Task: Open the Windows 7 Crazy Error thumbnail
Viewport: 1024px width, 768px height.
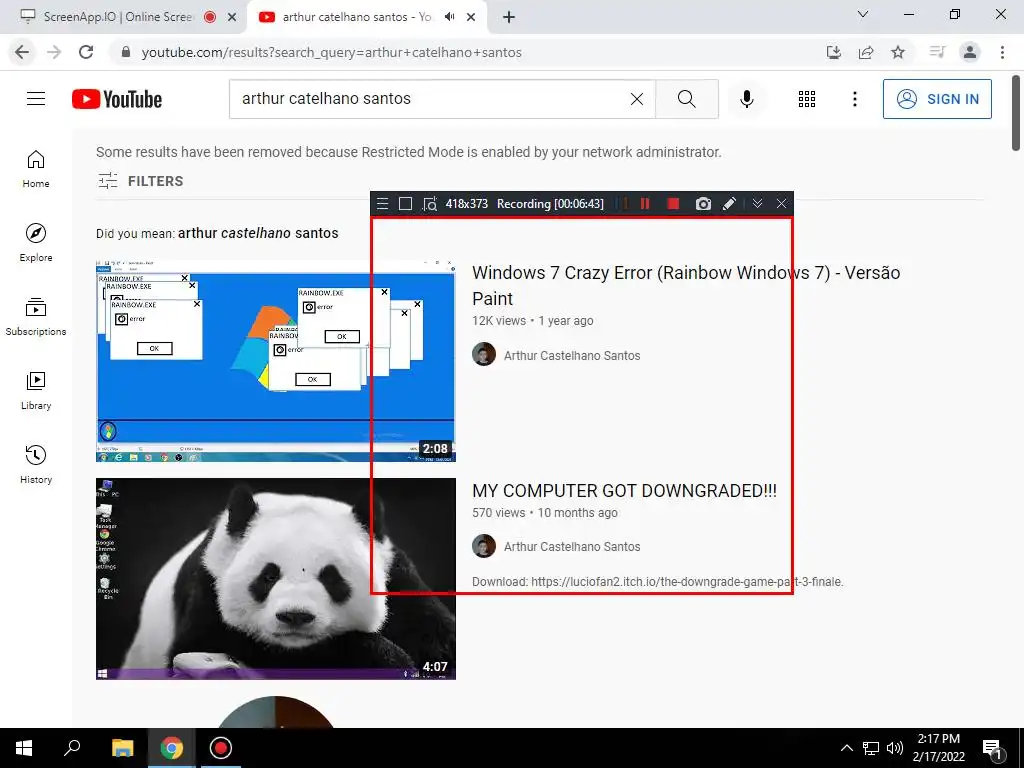Action: (276, 360)
